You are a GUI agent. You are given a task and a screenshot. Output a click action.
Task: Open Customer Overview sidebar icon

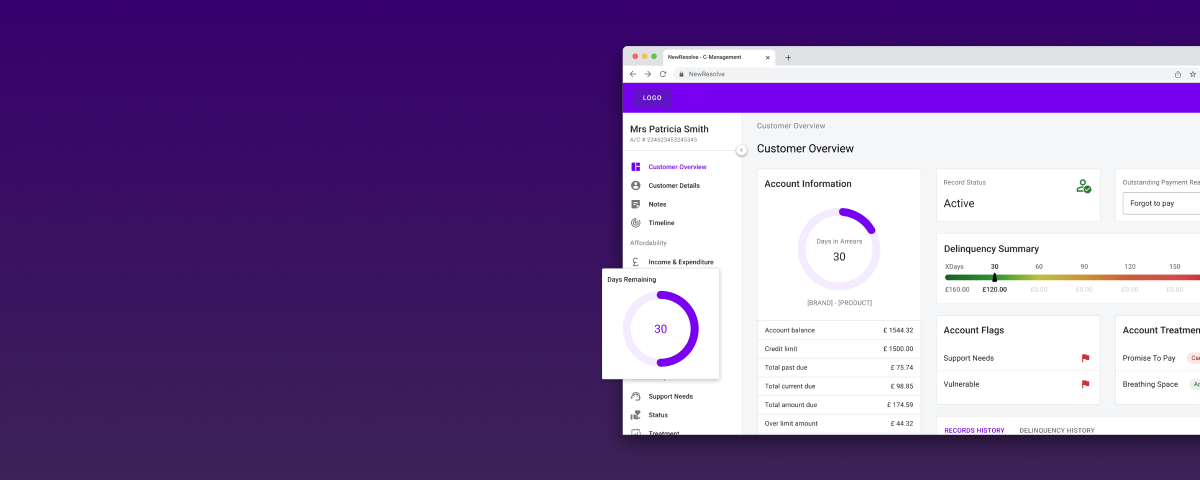636,167
